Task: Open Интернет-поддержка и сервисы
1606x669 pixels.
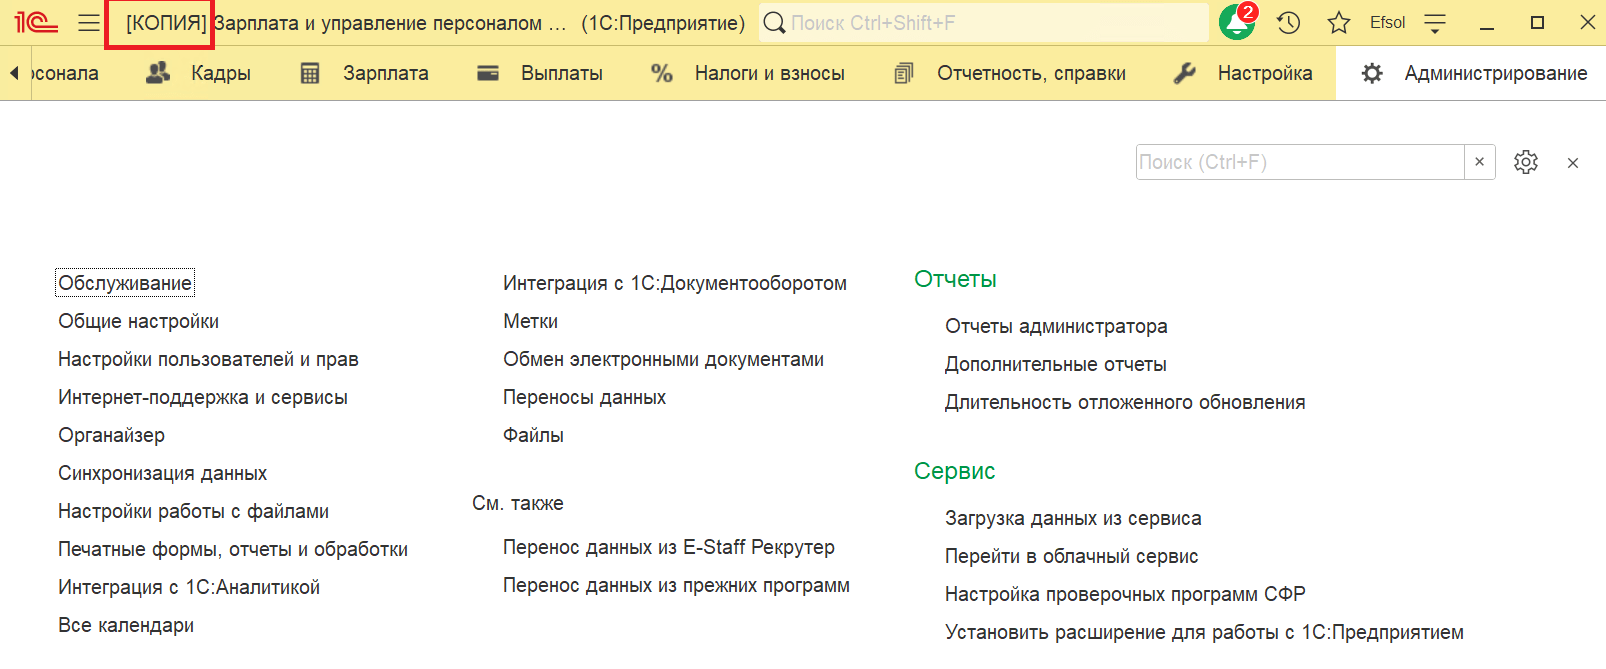Action: coord(203,397)
